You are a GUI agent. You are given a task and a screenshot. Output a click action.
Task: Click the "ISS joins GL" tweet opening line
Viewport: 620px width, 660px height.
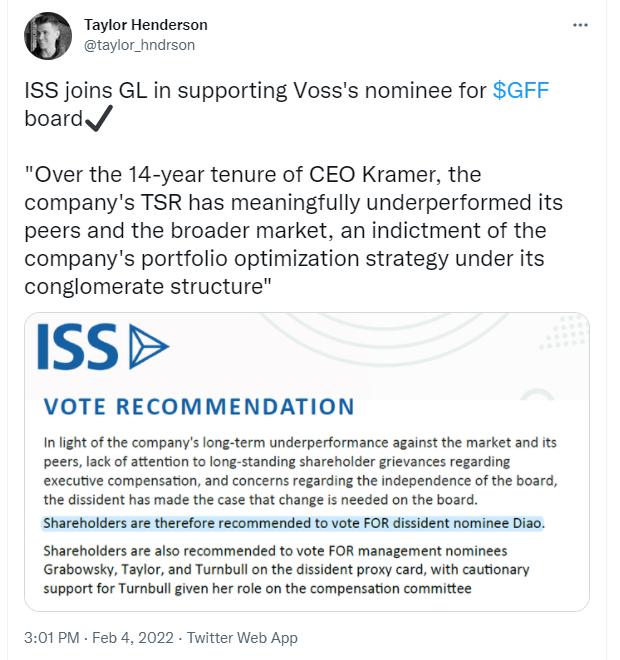tap(257, 91)
